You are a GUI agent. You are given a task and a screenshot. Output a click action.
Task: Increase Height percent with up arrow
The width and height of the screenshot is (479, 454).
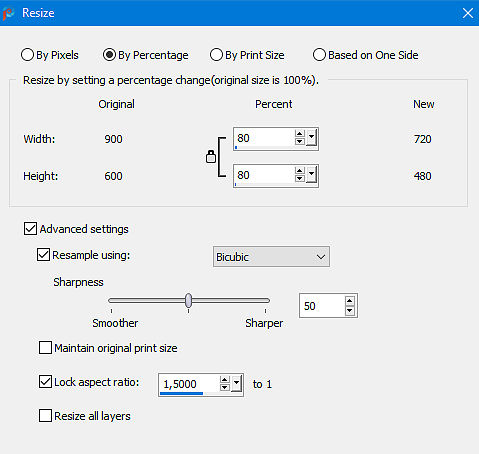(x=299, y=171)
